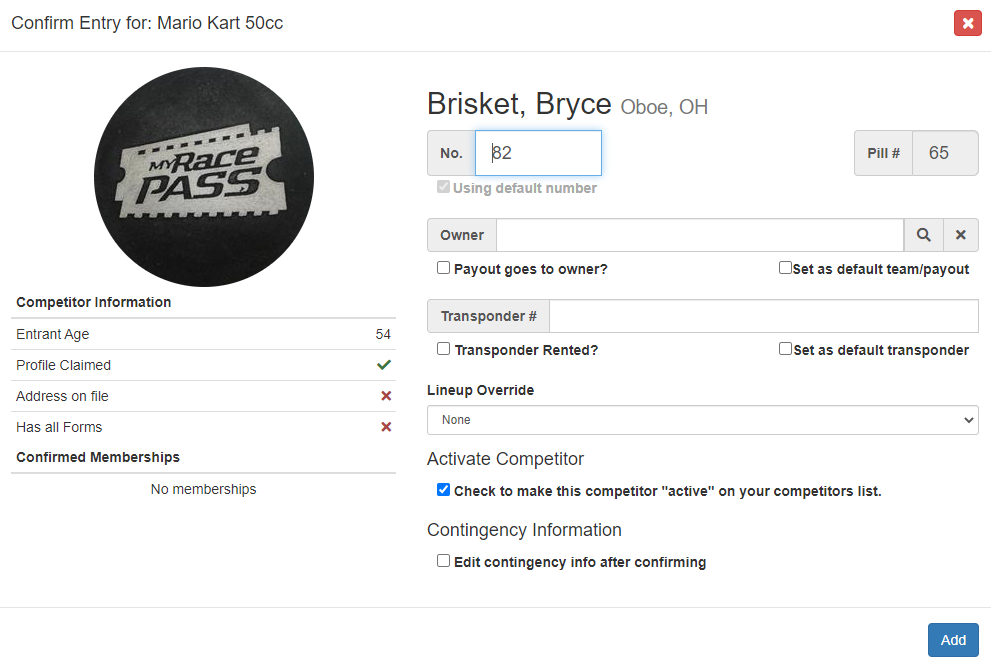Image resolution: width=991 pixels, height=670 pixels.
Task: Close dialog with red X button
Action: [967, 22]
